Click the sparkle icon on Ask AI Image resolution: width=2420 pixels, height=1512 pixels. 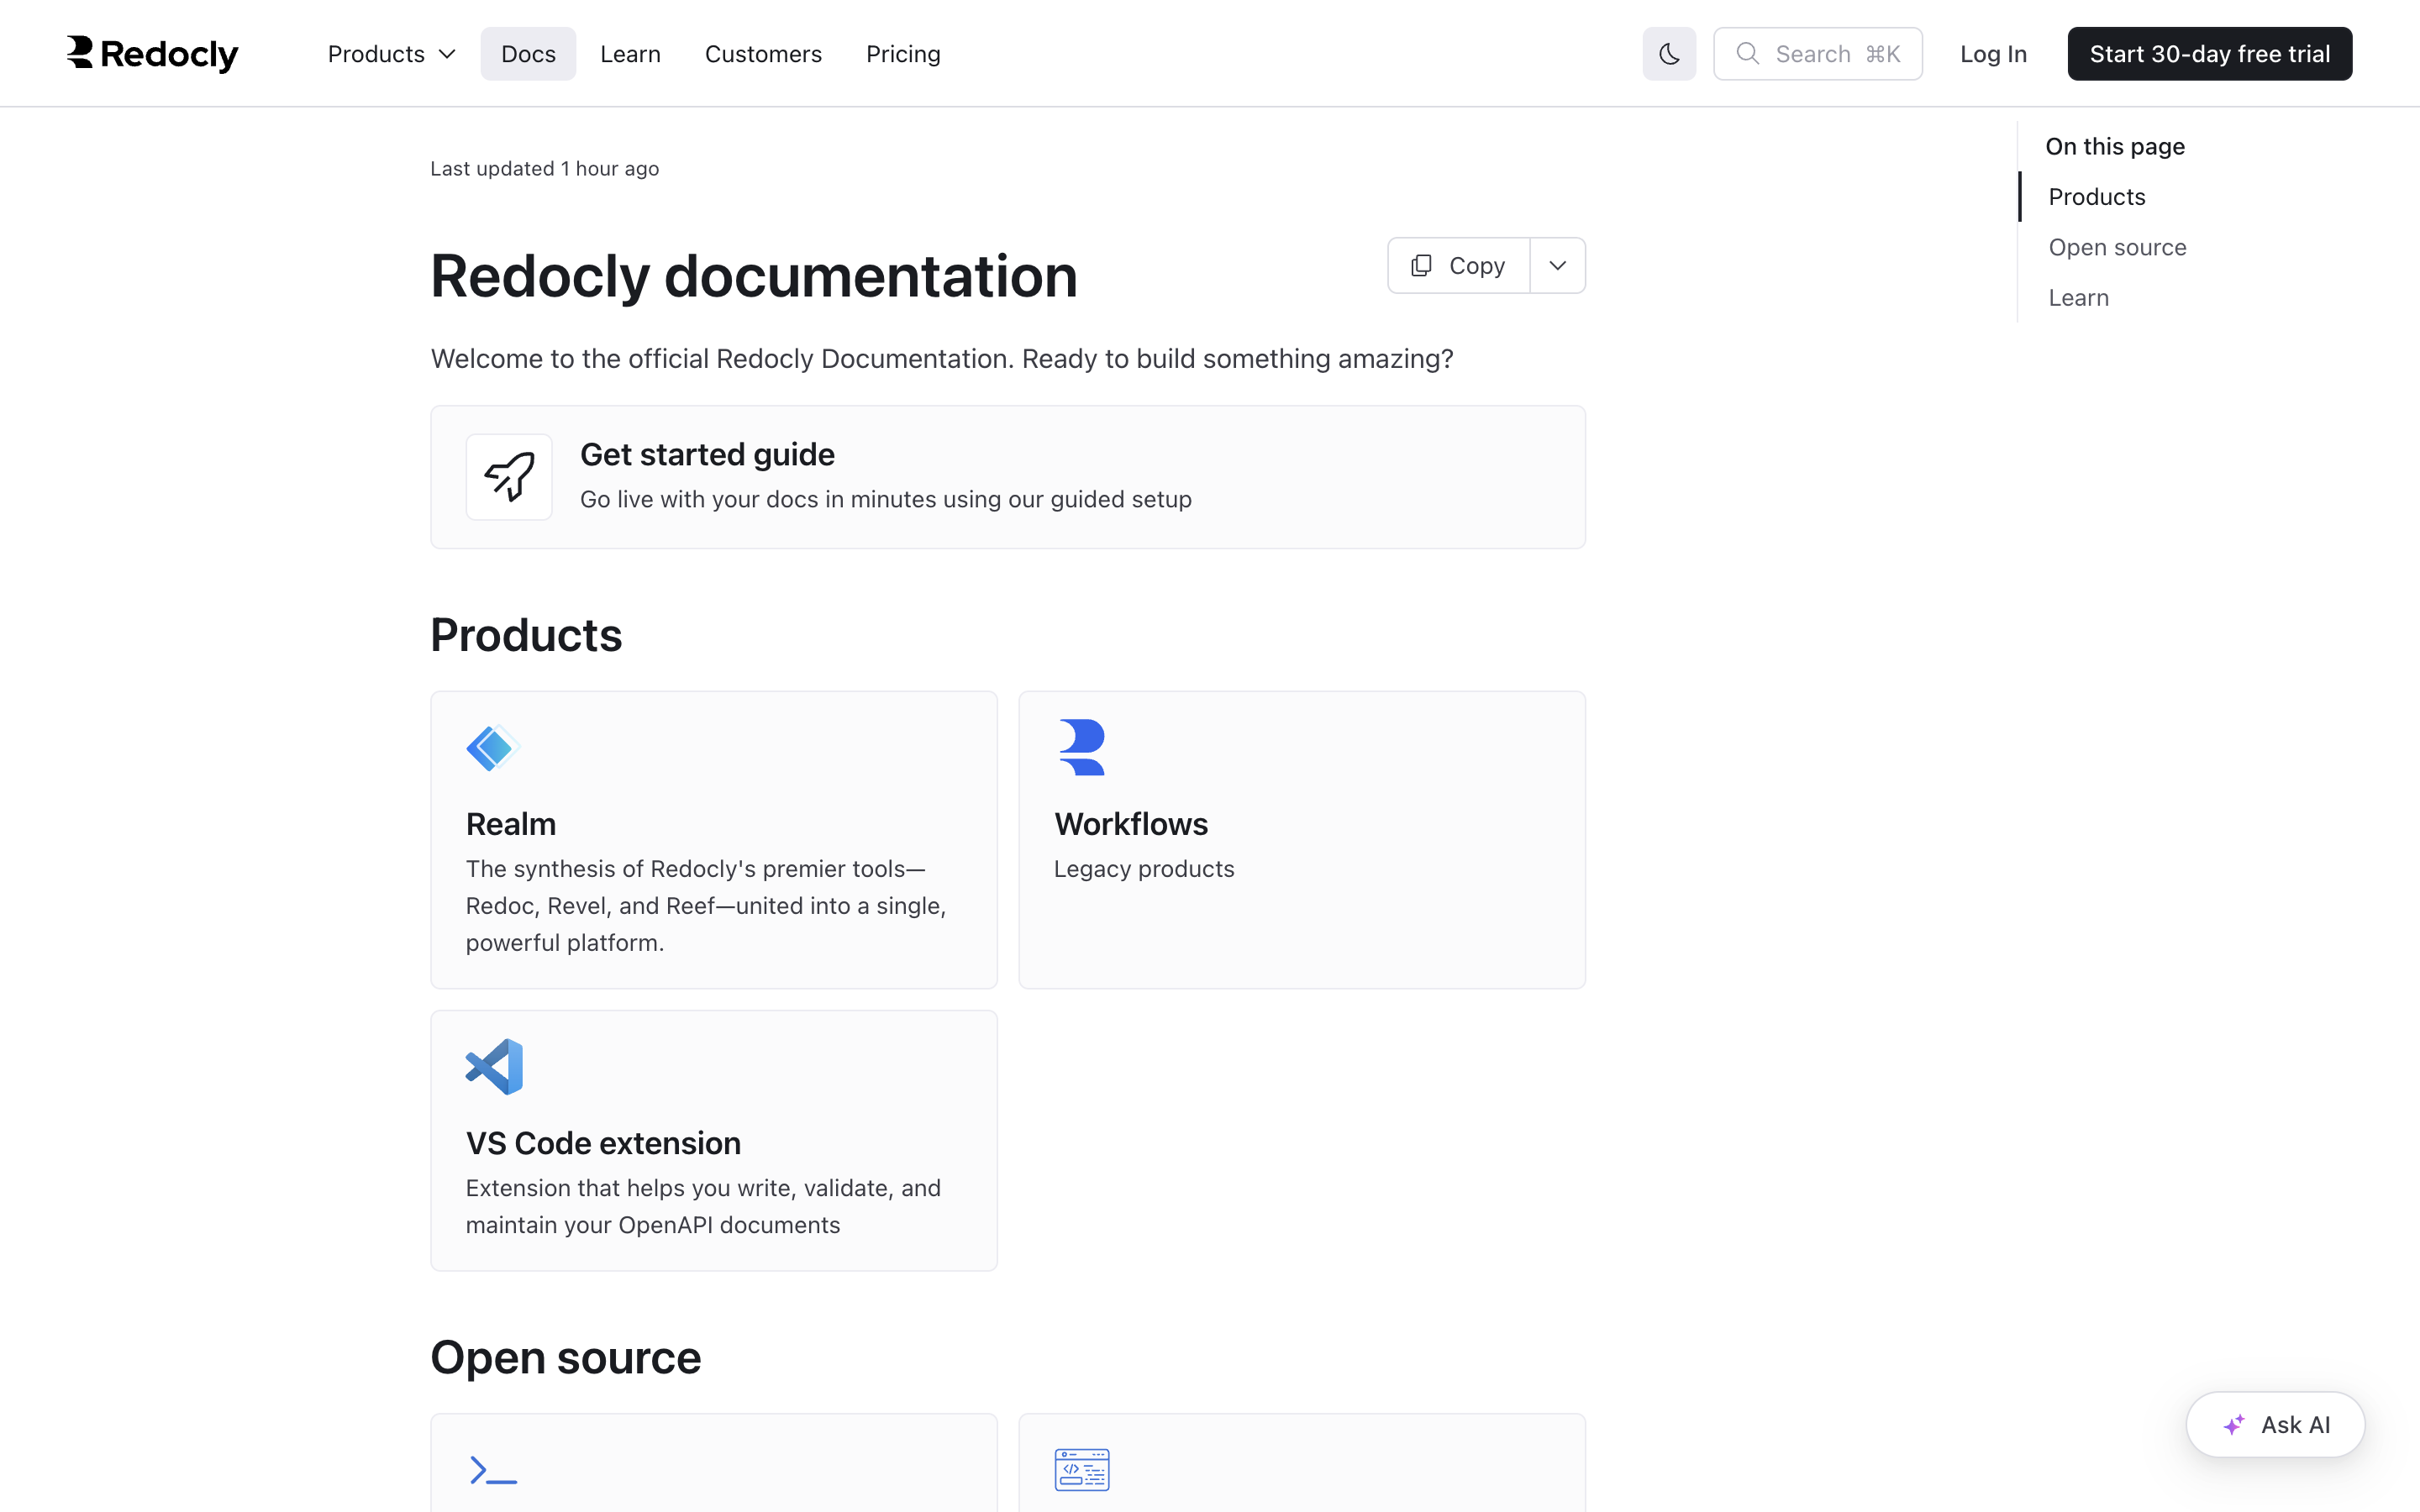click(2234, 1425)
